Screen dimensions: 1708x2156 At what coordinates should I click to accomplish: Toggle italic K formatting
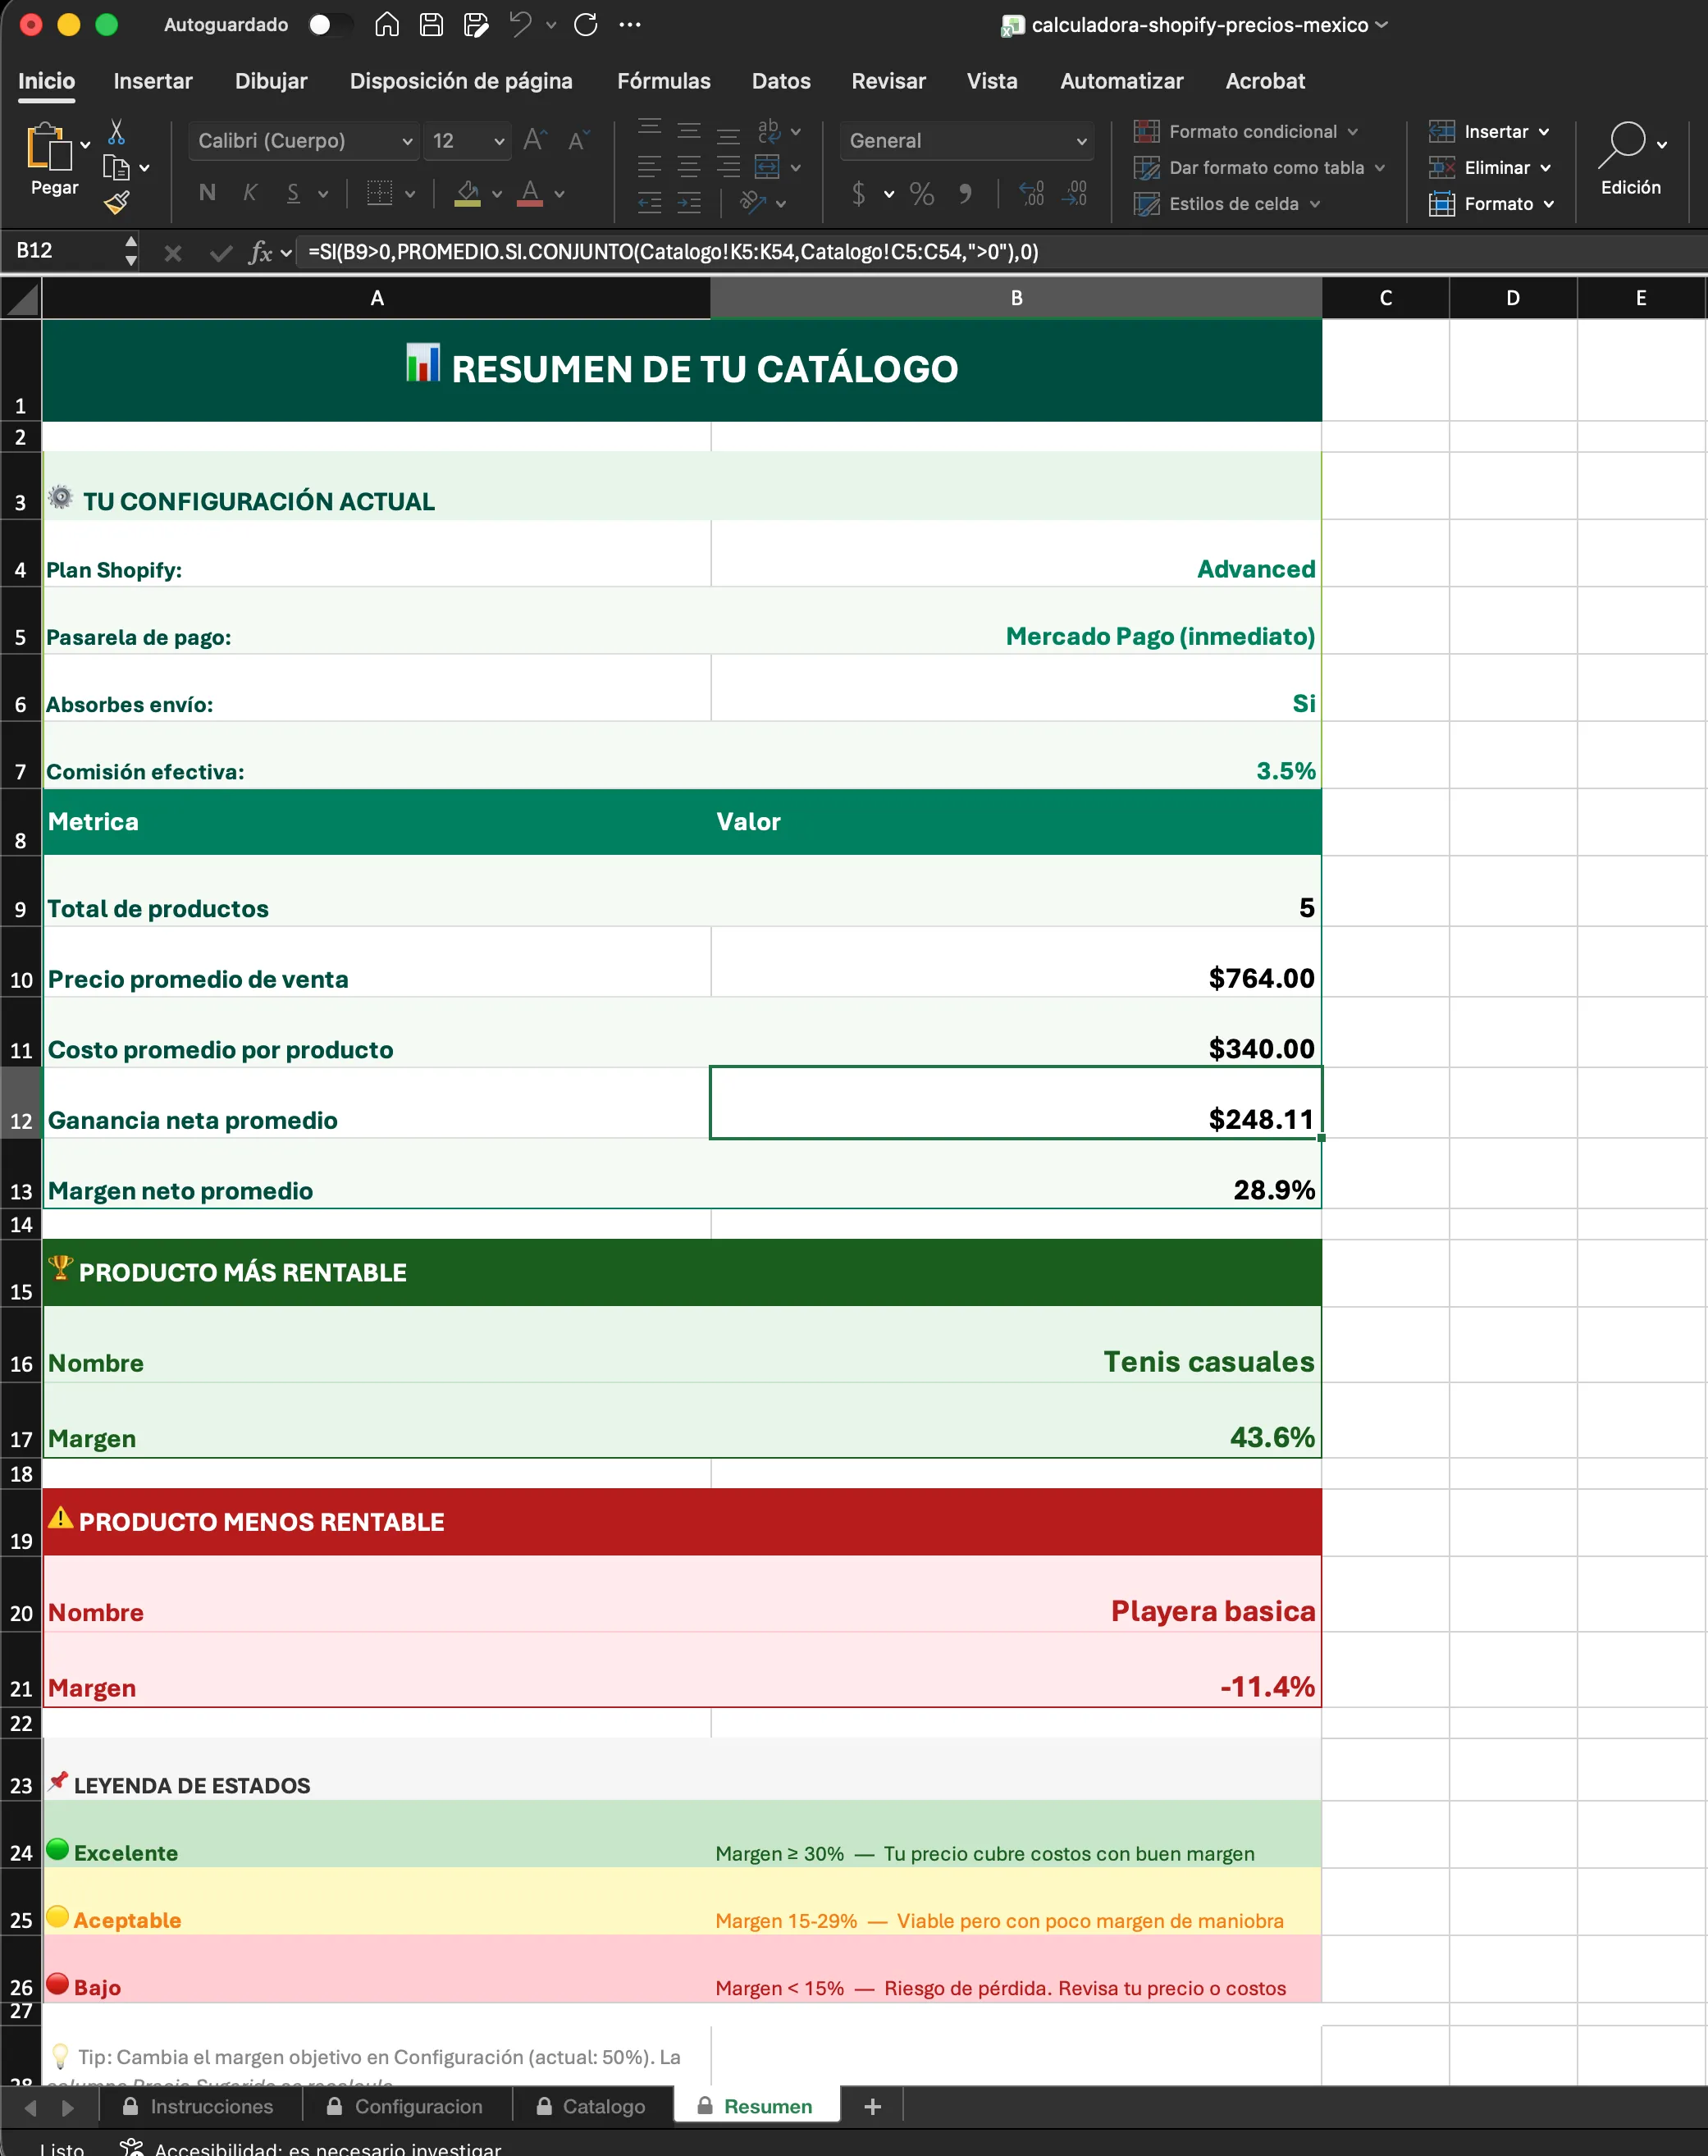pyautogui.click(x=250, y=193)
